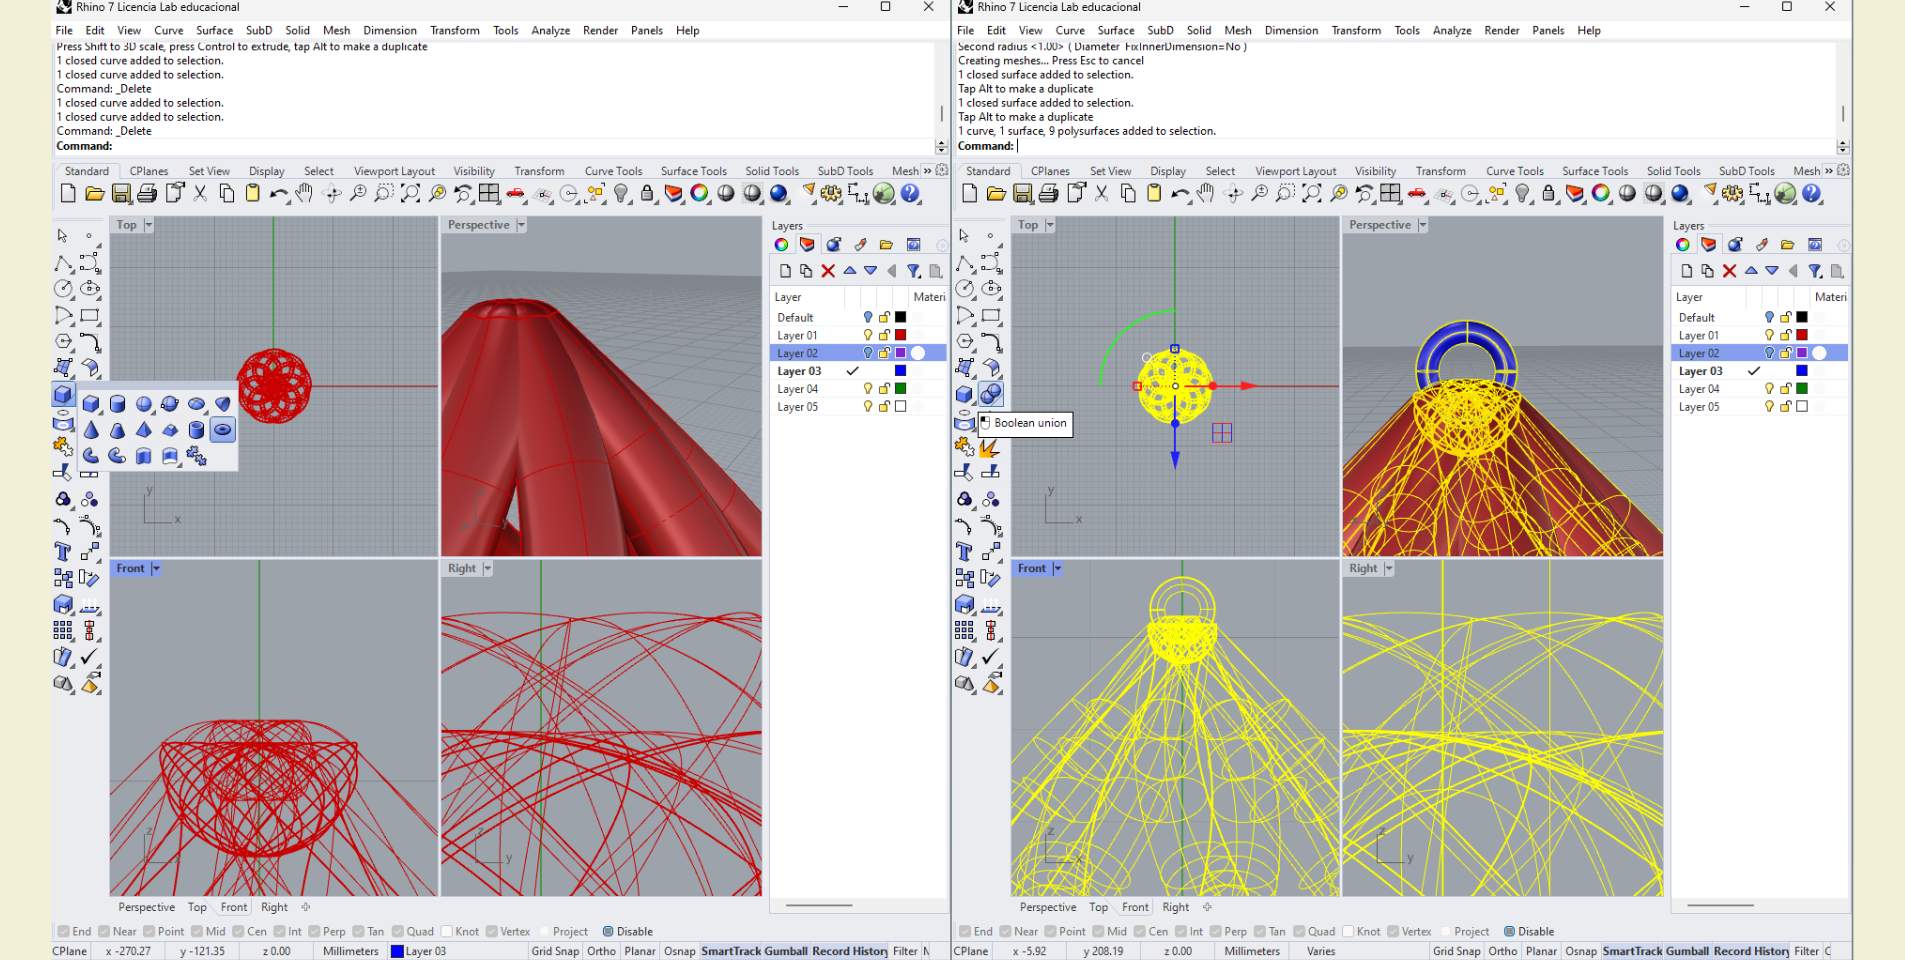
Task: Open the Solid menu in left window
Action: coord(297,30)
